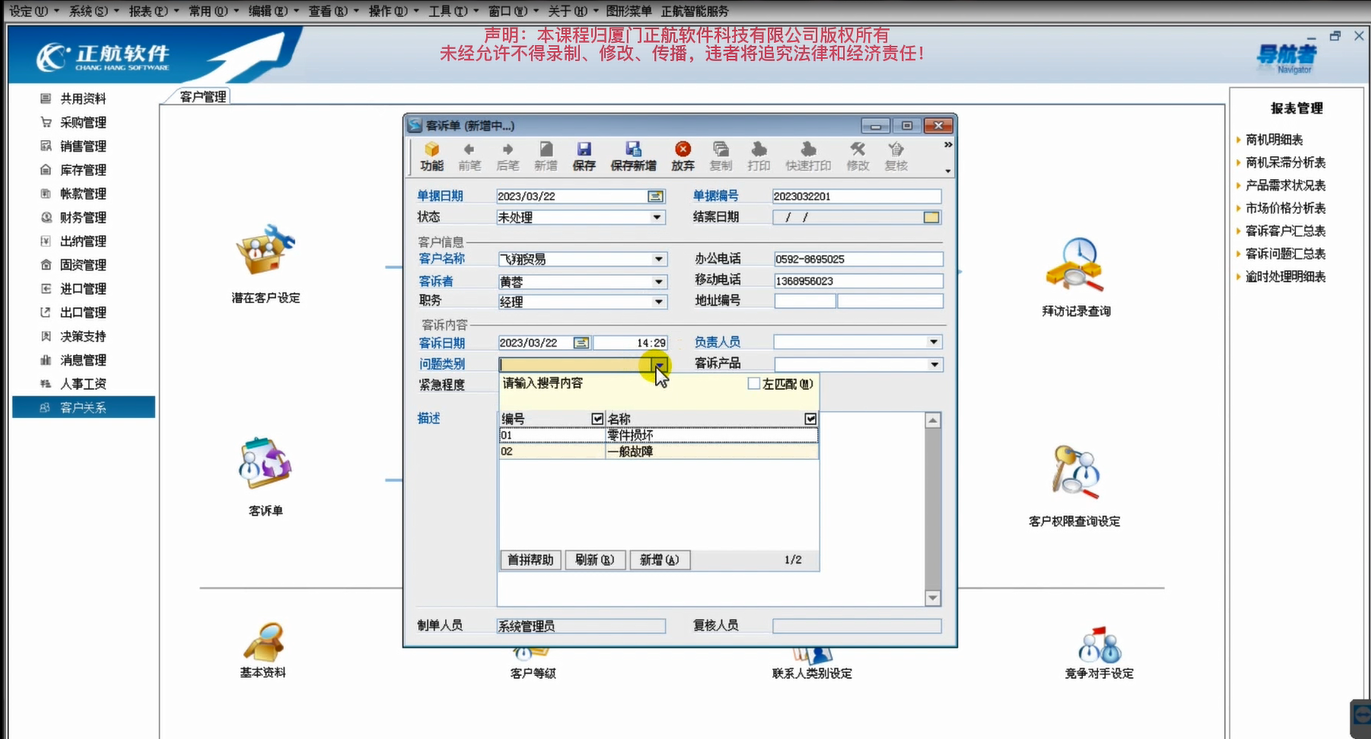Click the 办公电话 input field
1371x739 pixels.
click(858, 259)
